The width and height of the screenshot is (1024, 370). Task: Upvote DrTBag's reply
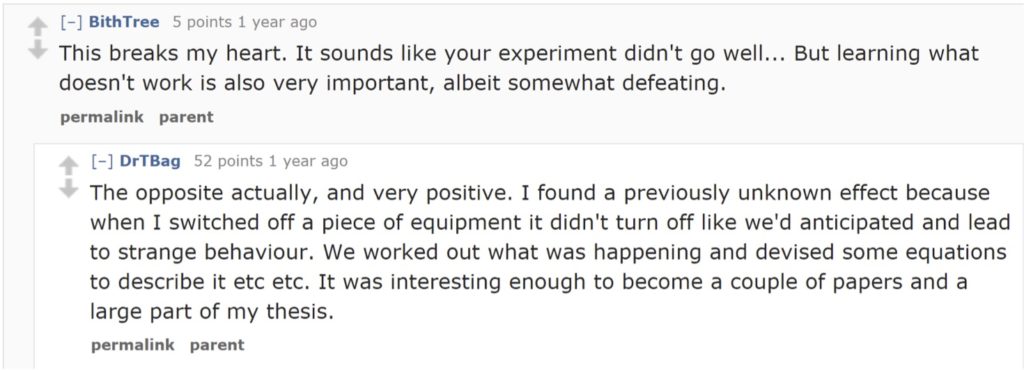[69, 164]
